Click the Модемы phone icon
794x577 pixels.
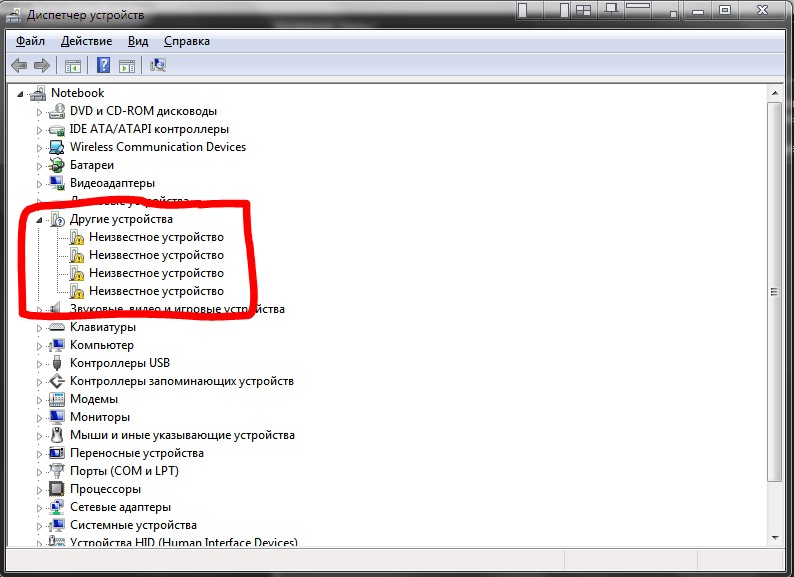pyautogui.click(x=57, y=399)
